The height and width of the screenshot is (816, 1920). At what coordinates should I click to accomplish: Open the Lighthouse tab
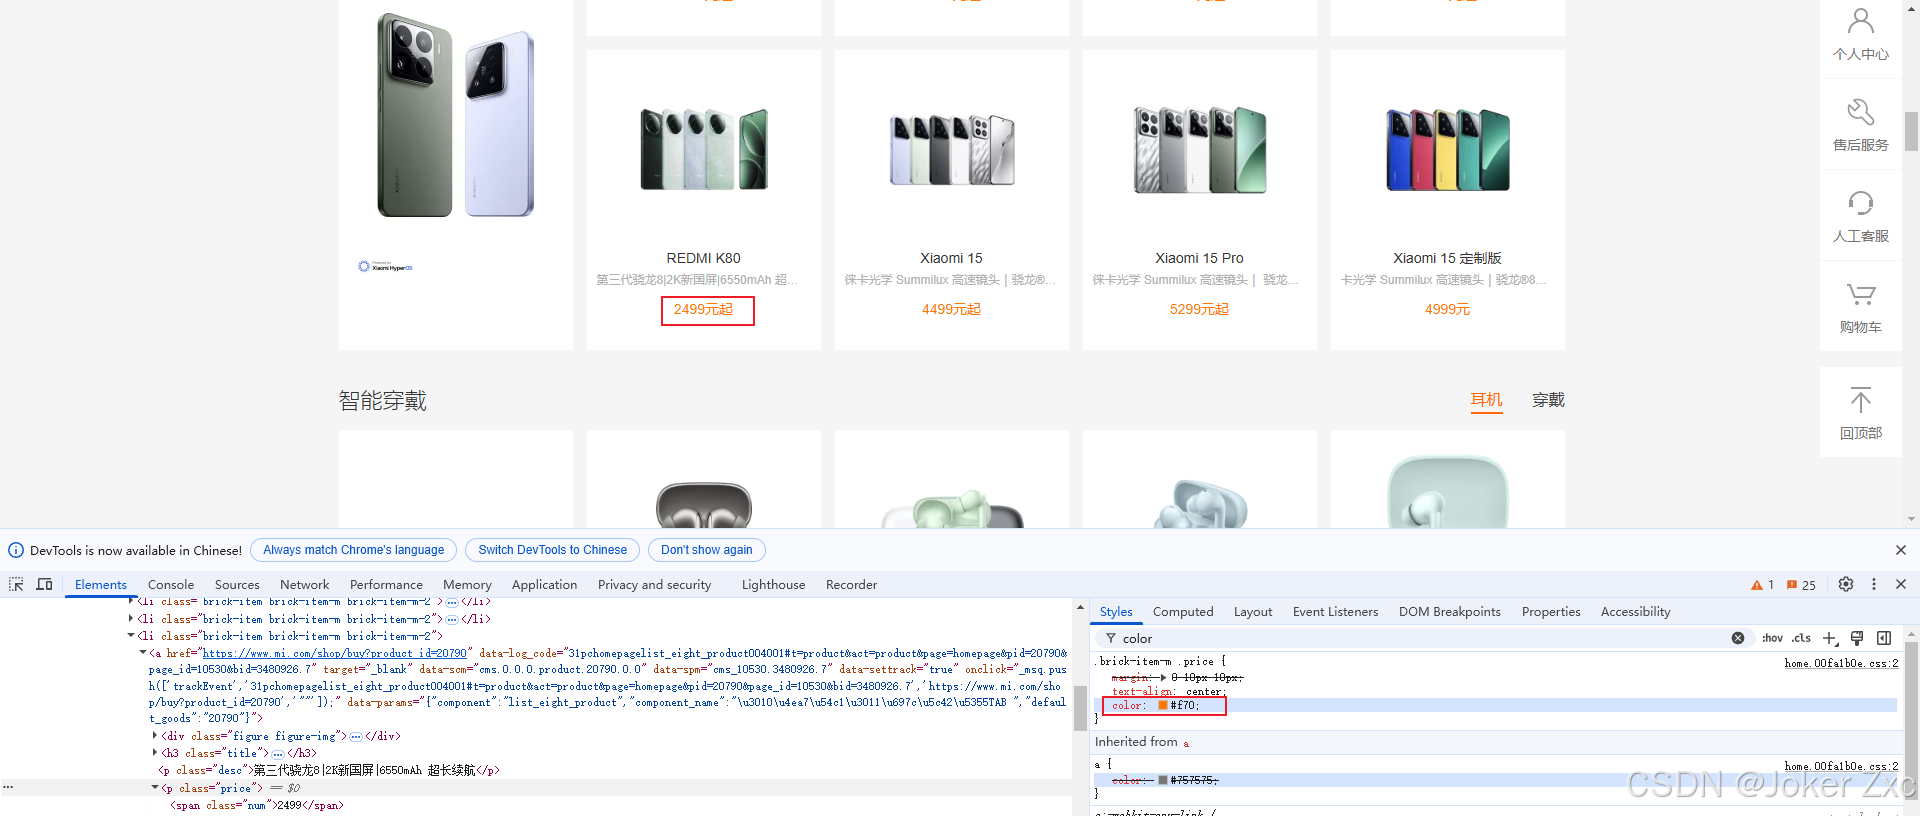point(773,585)
